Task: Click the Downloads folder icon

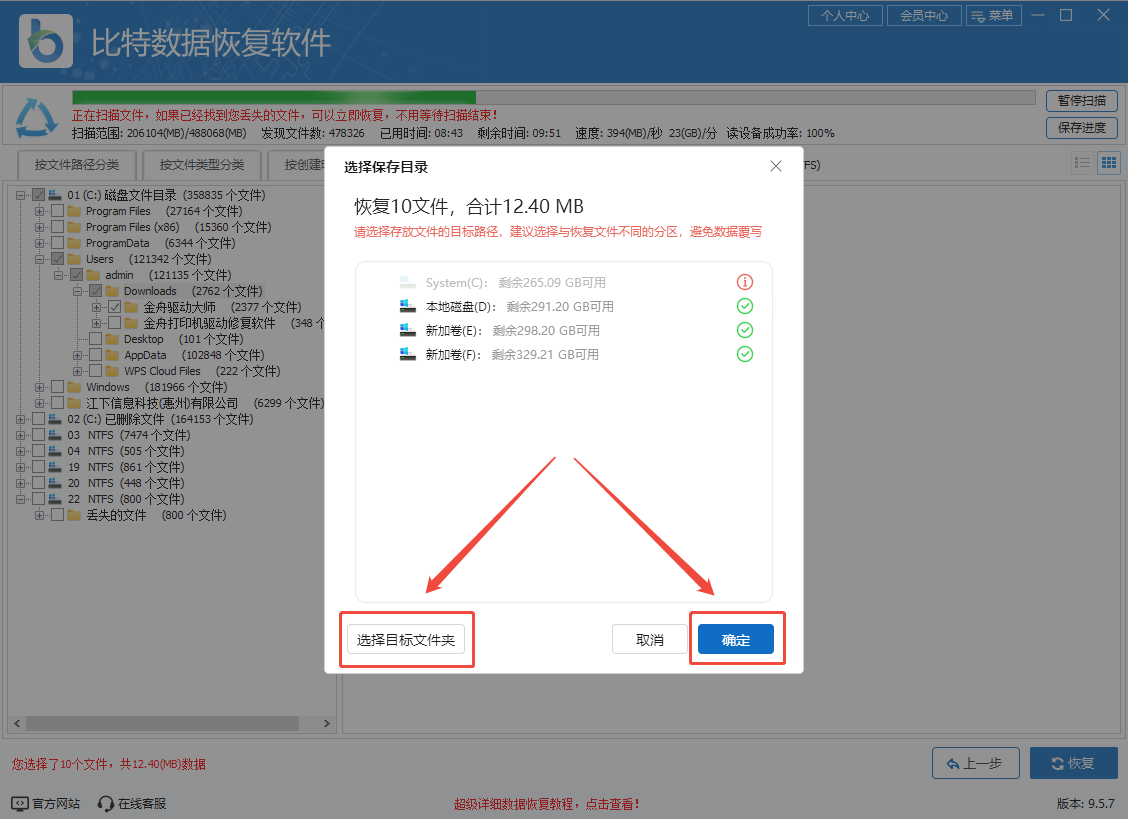Action: 112,291
